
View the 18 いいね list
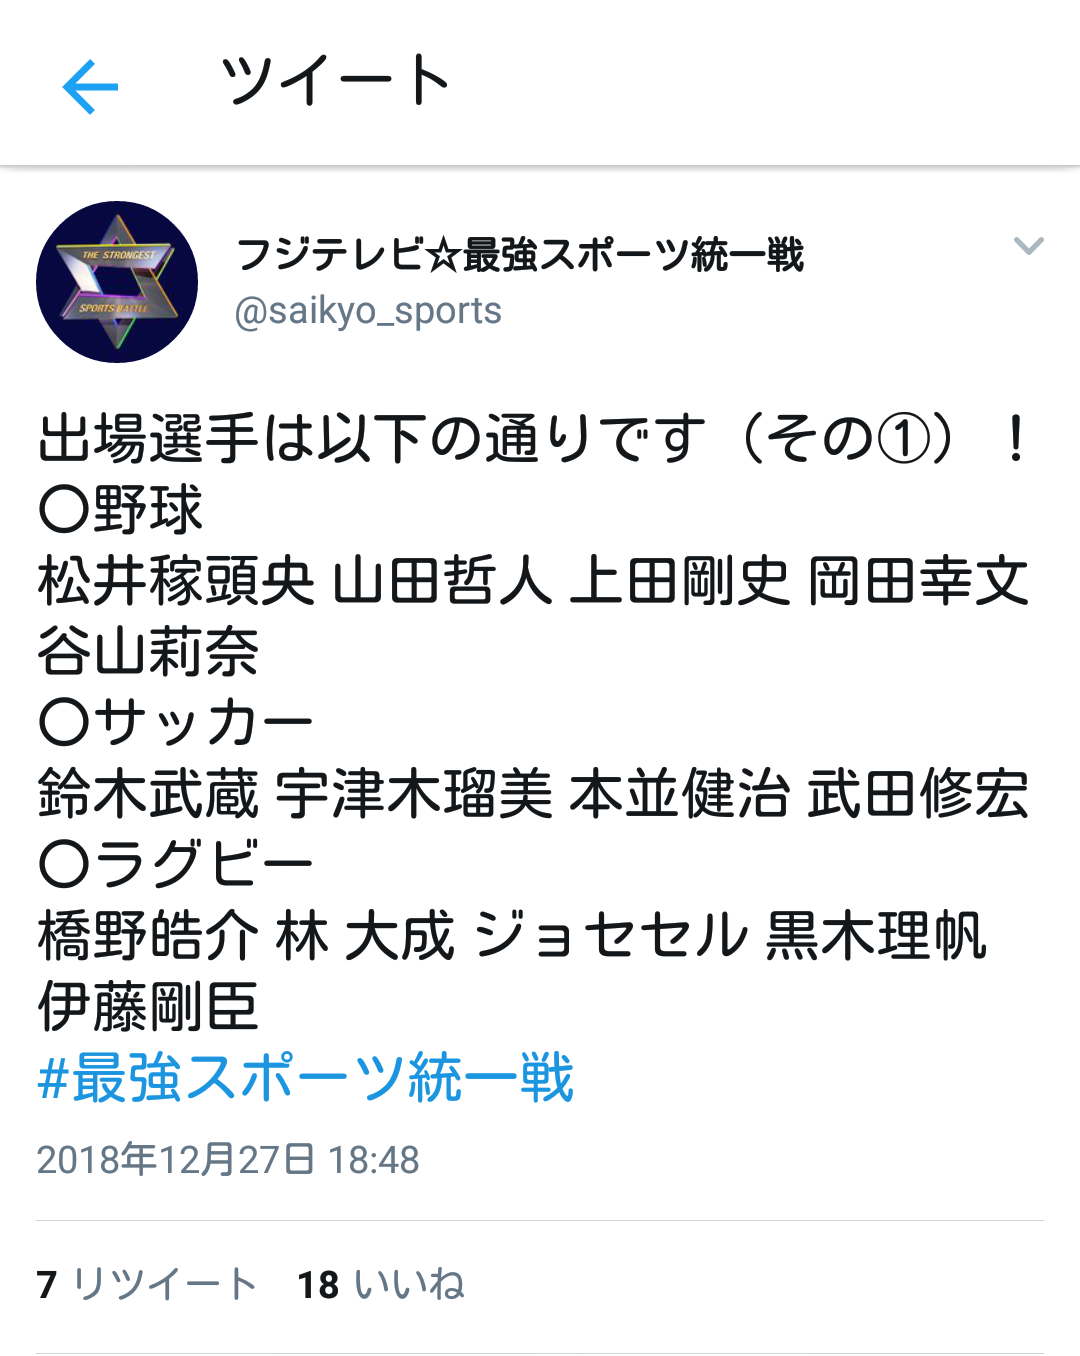pyautogui.click(x=381, y=1284)
